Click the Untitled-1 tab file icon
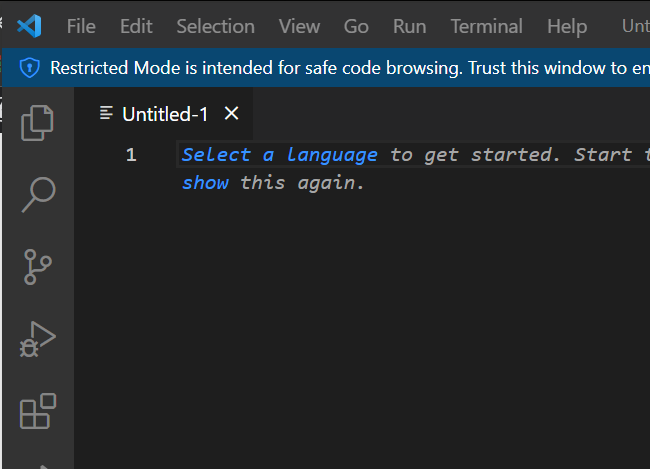650x469 pixels. pos(107,113)
